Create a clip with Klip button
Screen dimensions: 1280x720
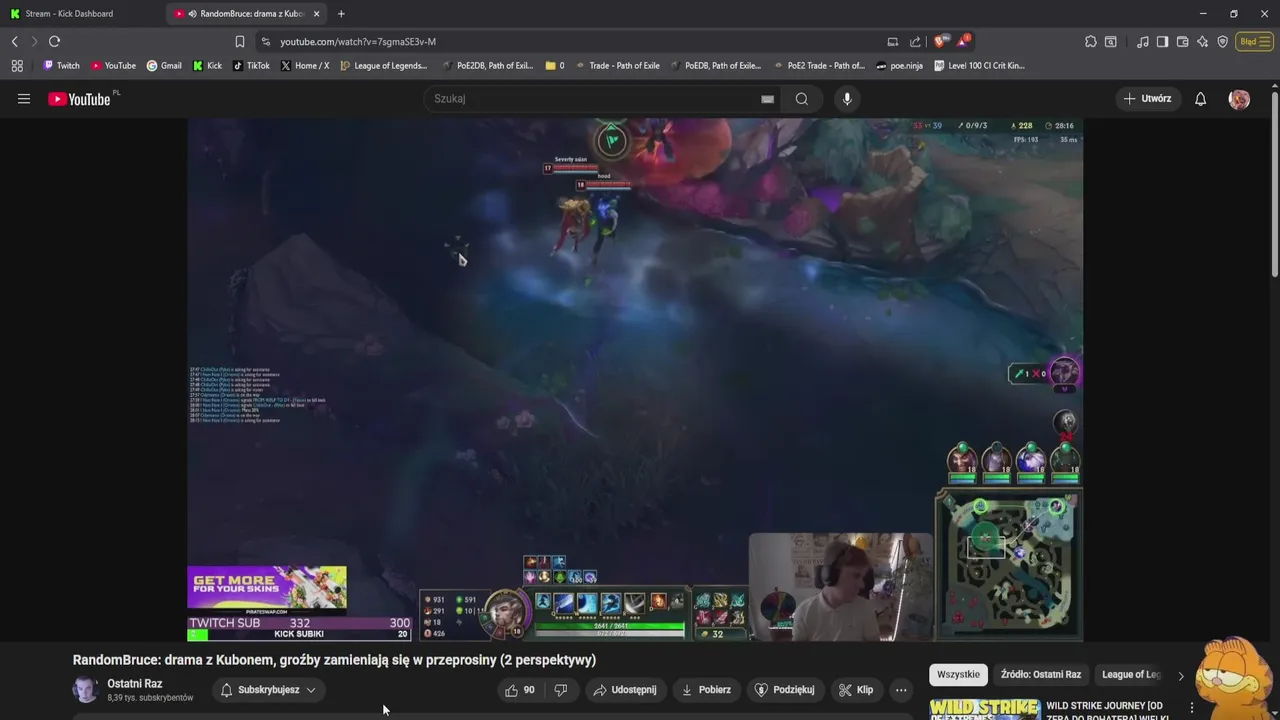point(856,690)
